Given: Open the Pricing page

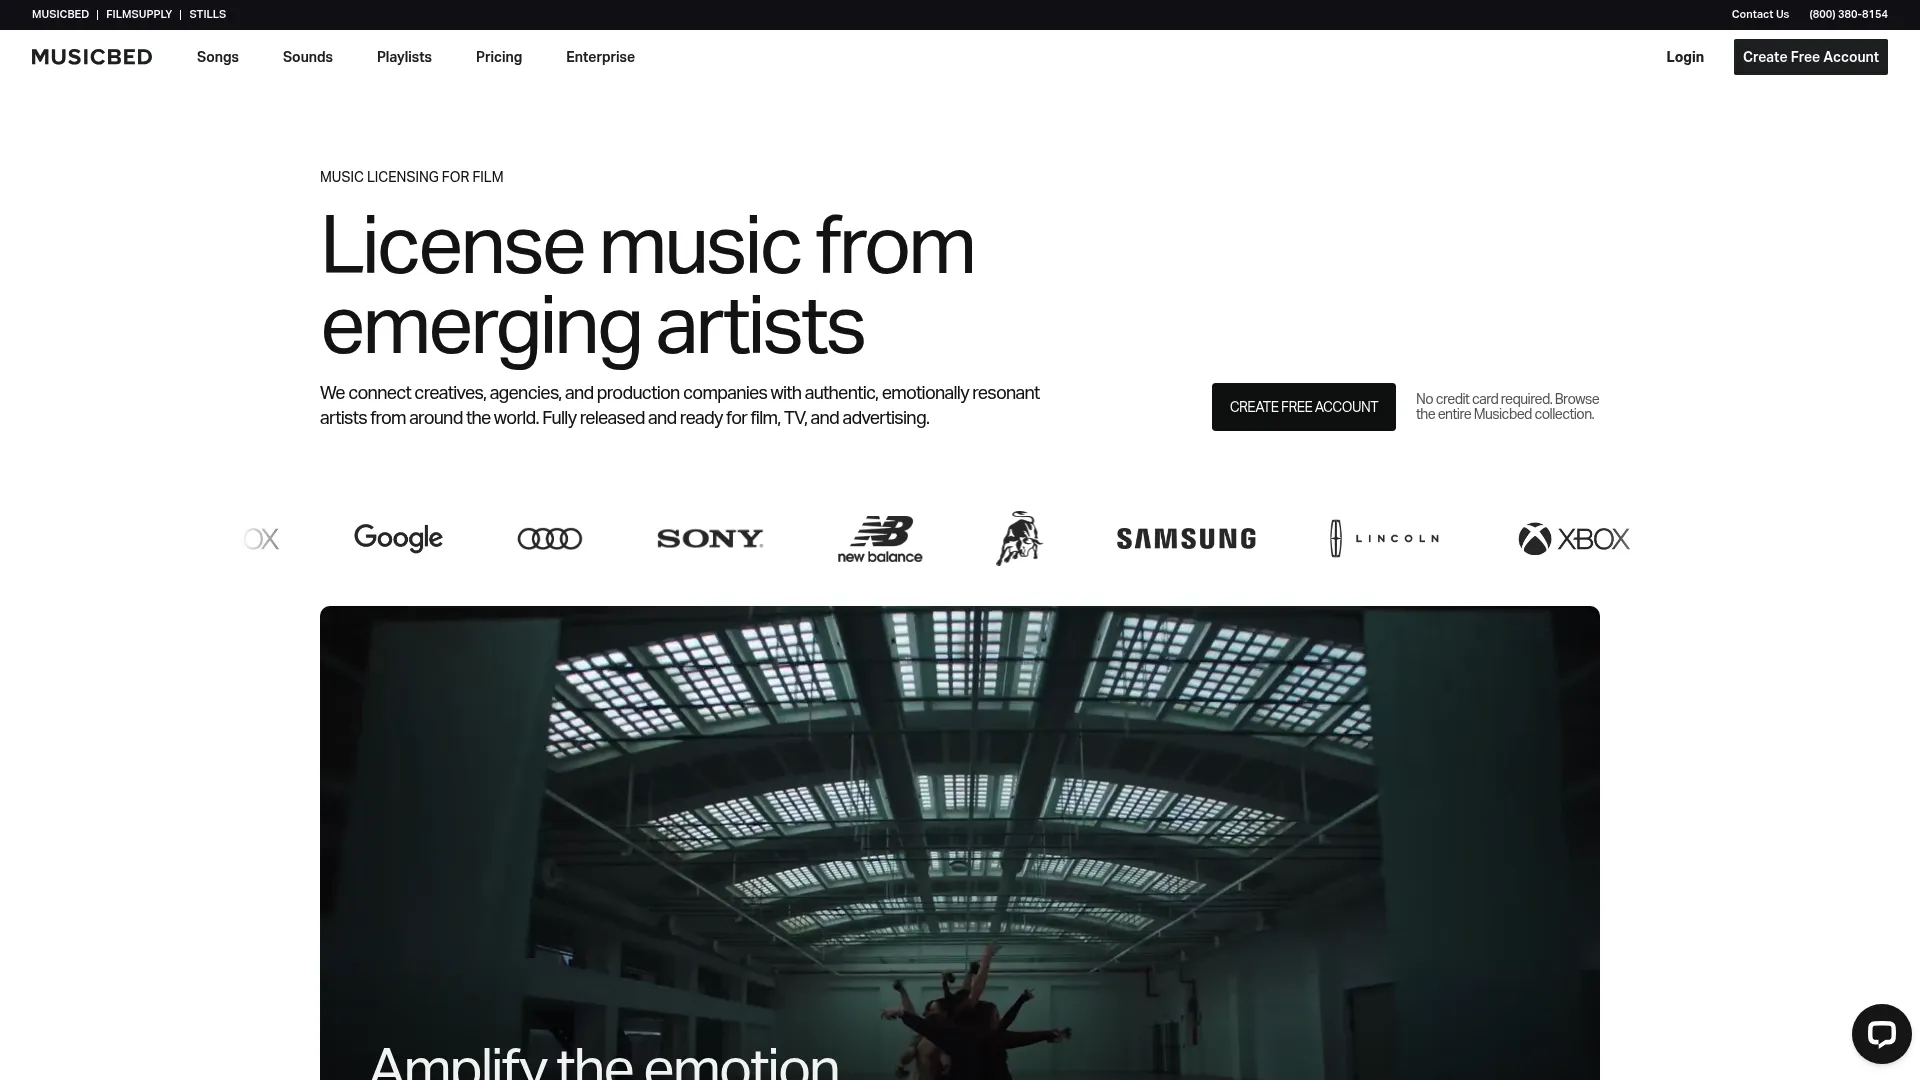Looking at the screenshot, I should (499, 57).
